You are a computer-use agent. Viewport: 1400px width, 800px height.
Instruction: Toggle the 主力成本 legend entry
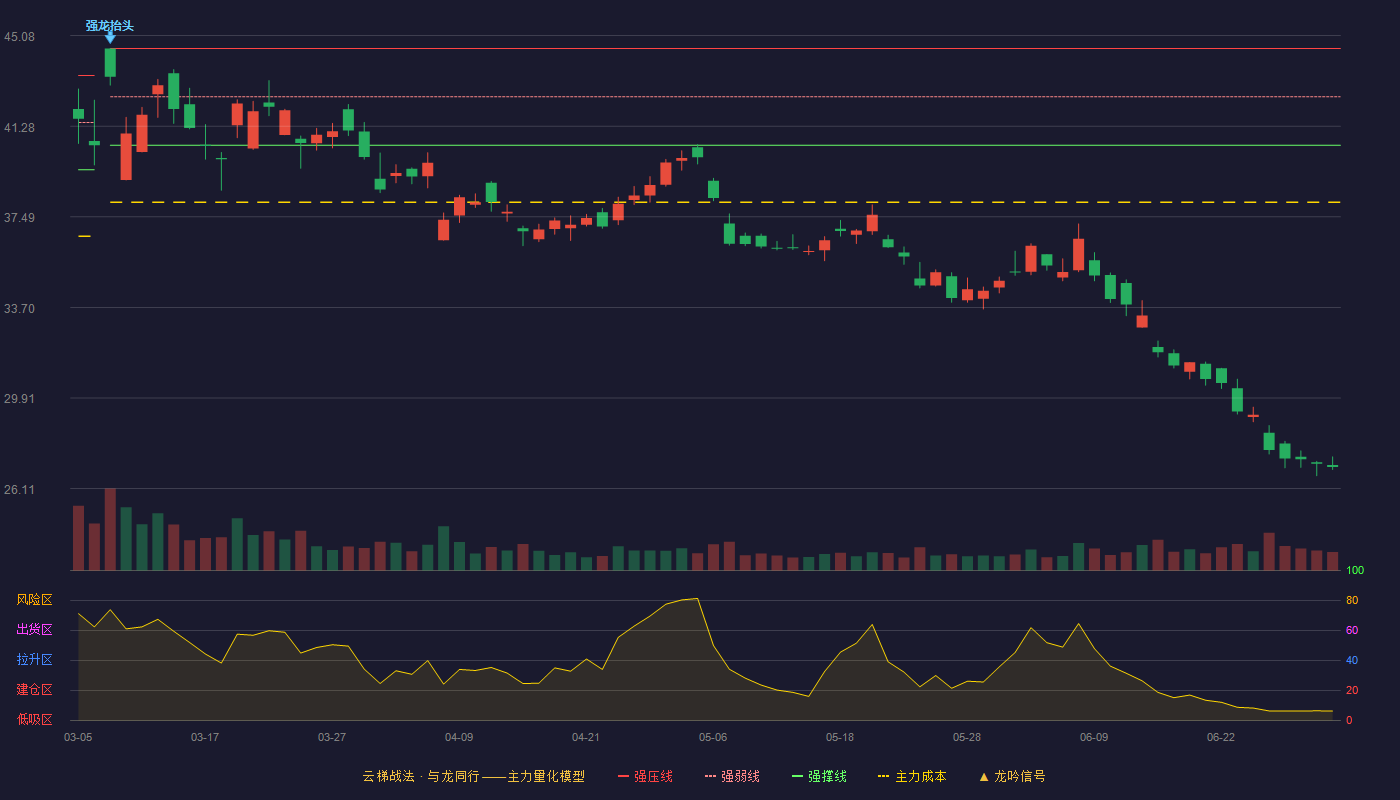[912, 776]
